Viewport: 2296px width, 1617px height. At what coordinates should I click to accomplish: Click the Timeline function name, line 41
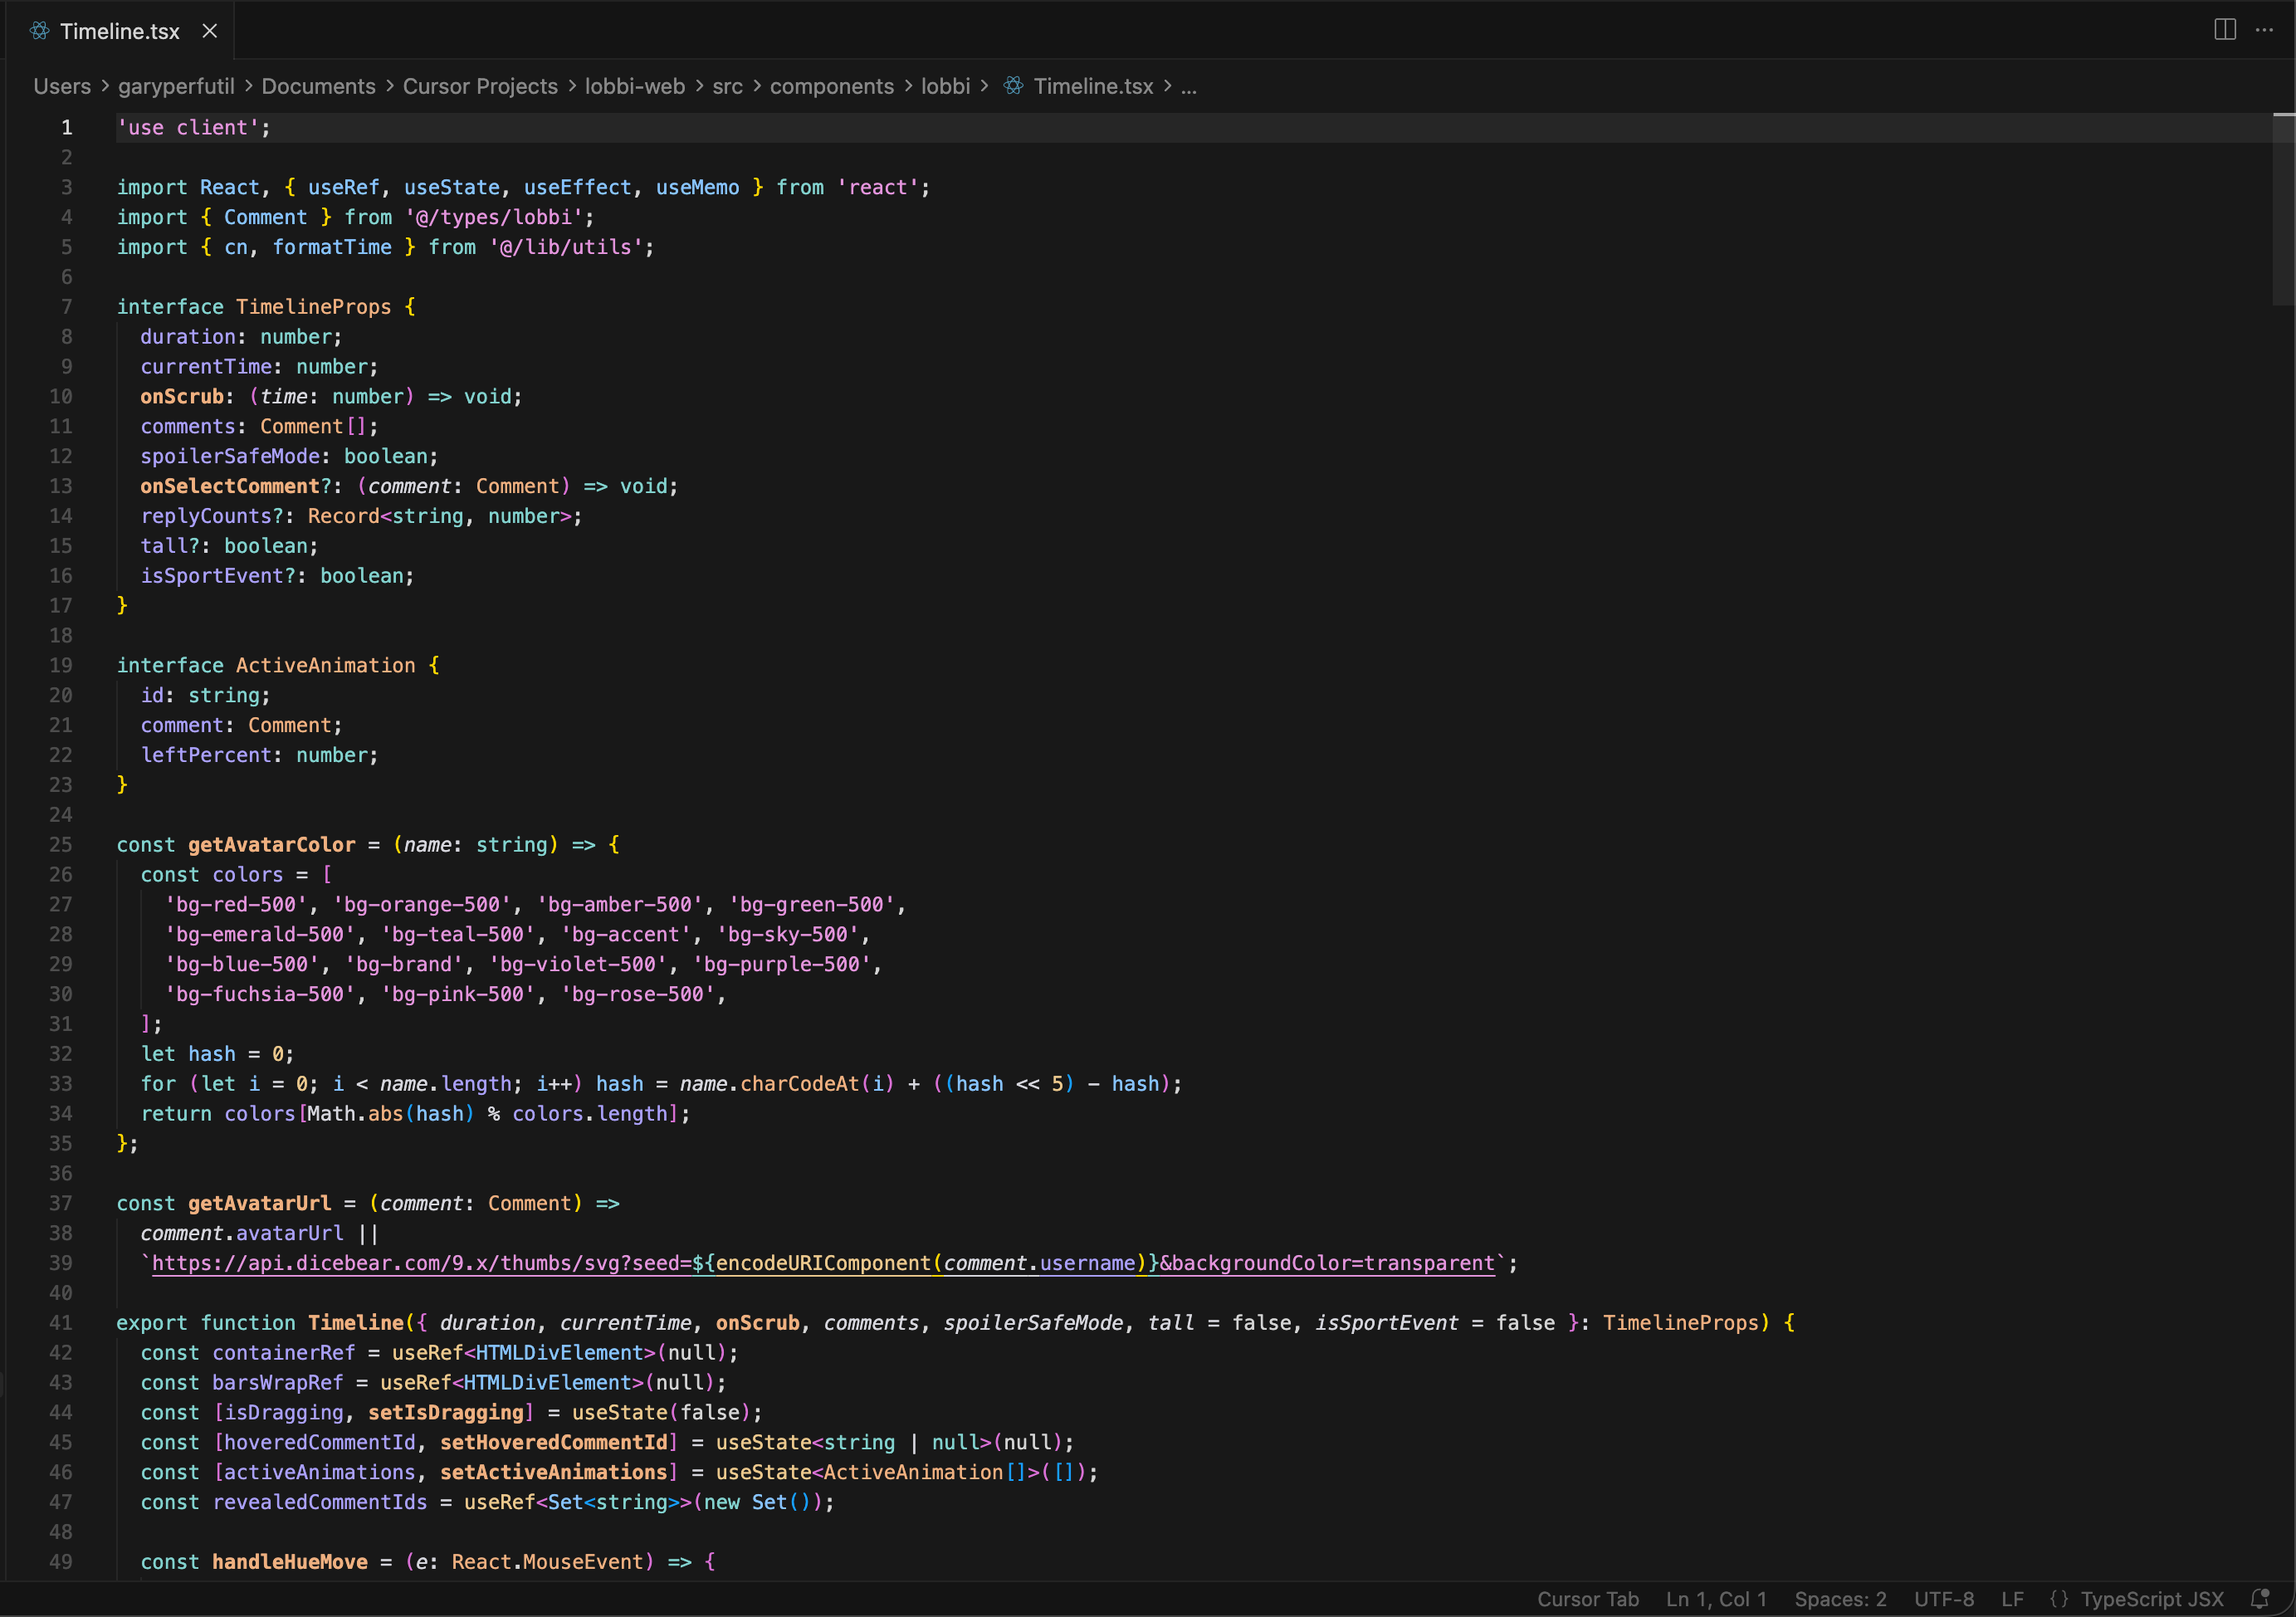[x=355, y=1323]
